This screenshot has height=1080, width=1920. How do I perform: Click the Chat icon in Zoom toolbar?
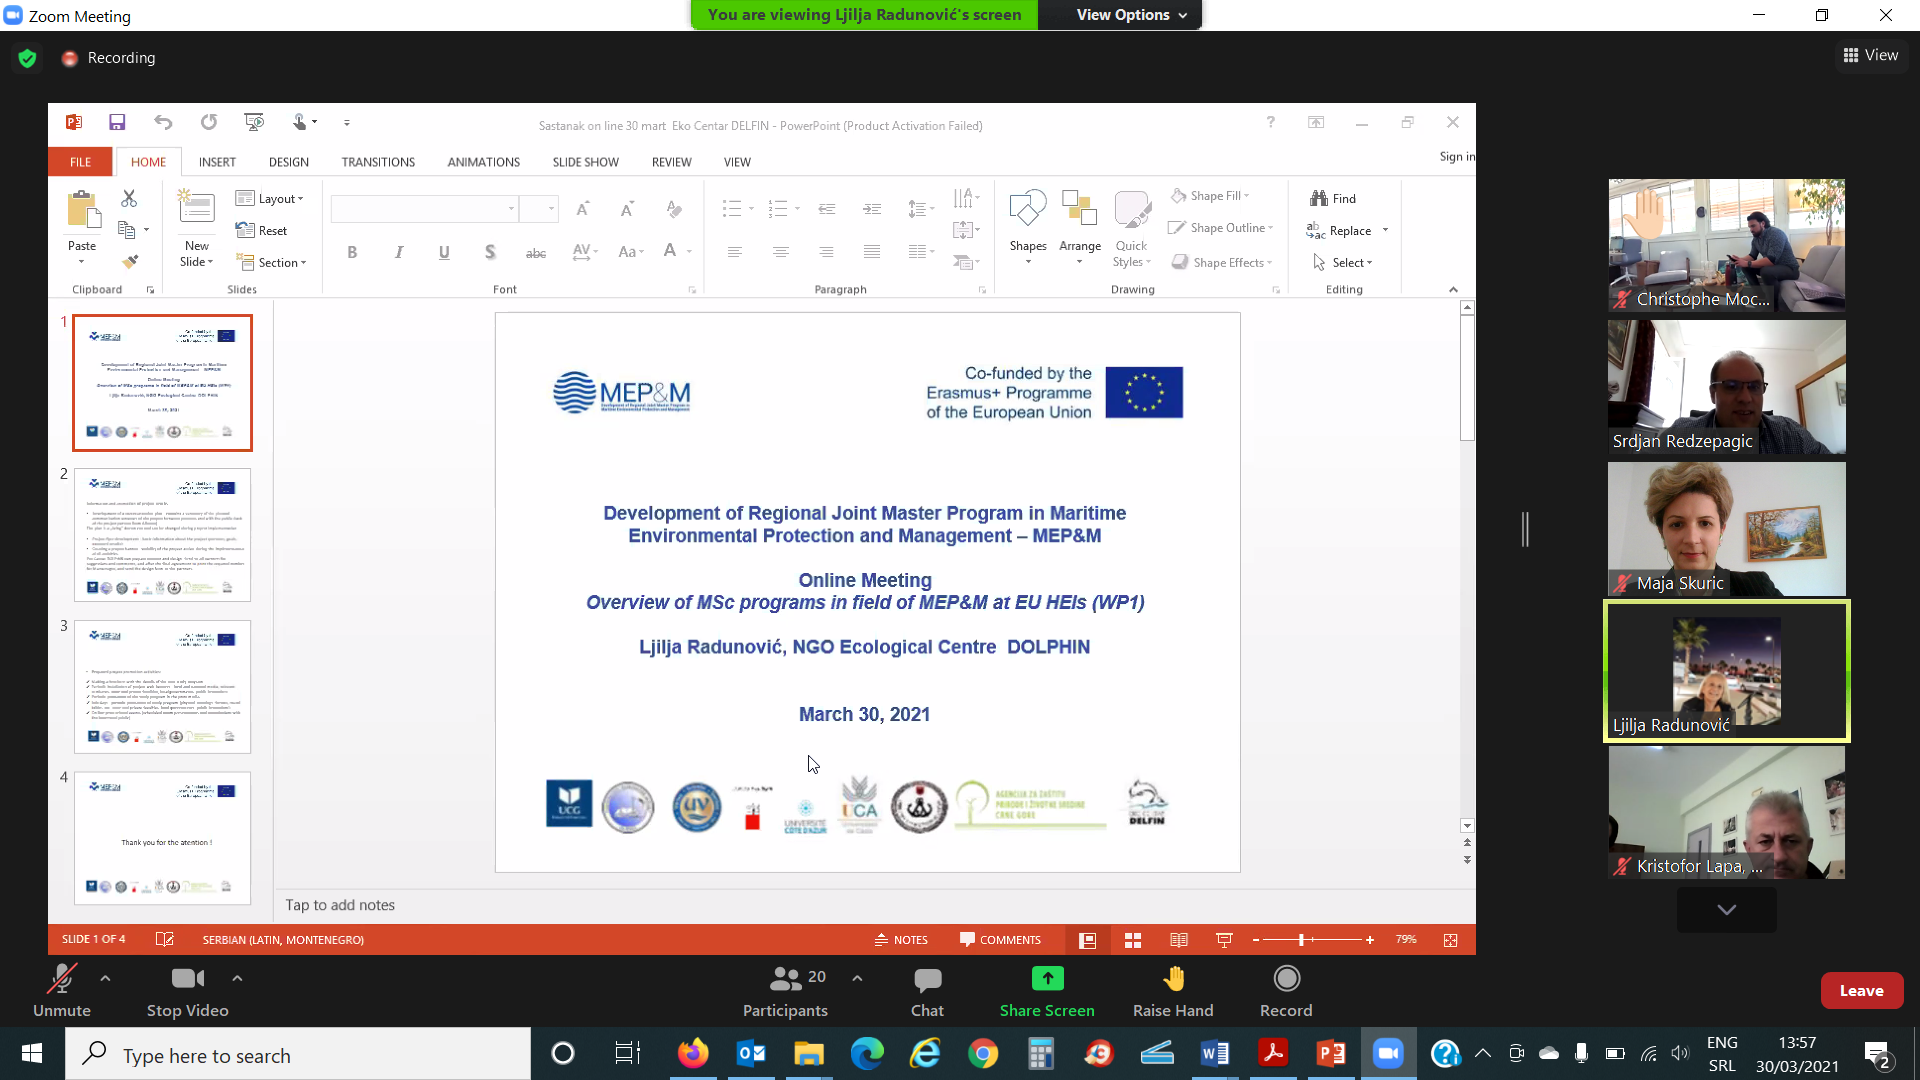[x=927, y=980]
